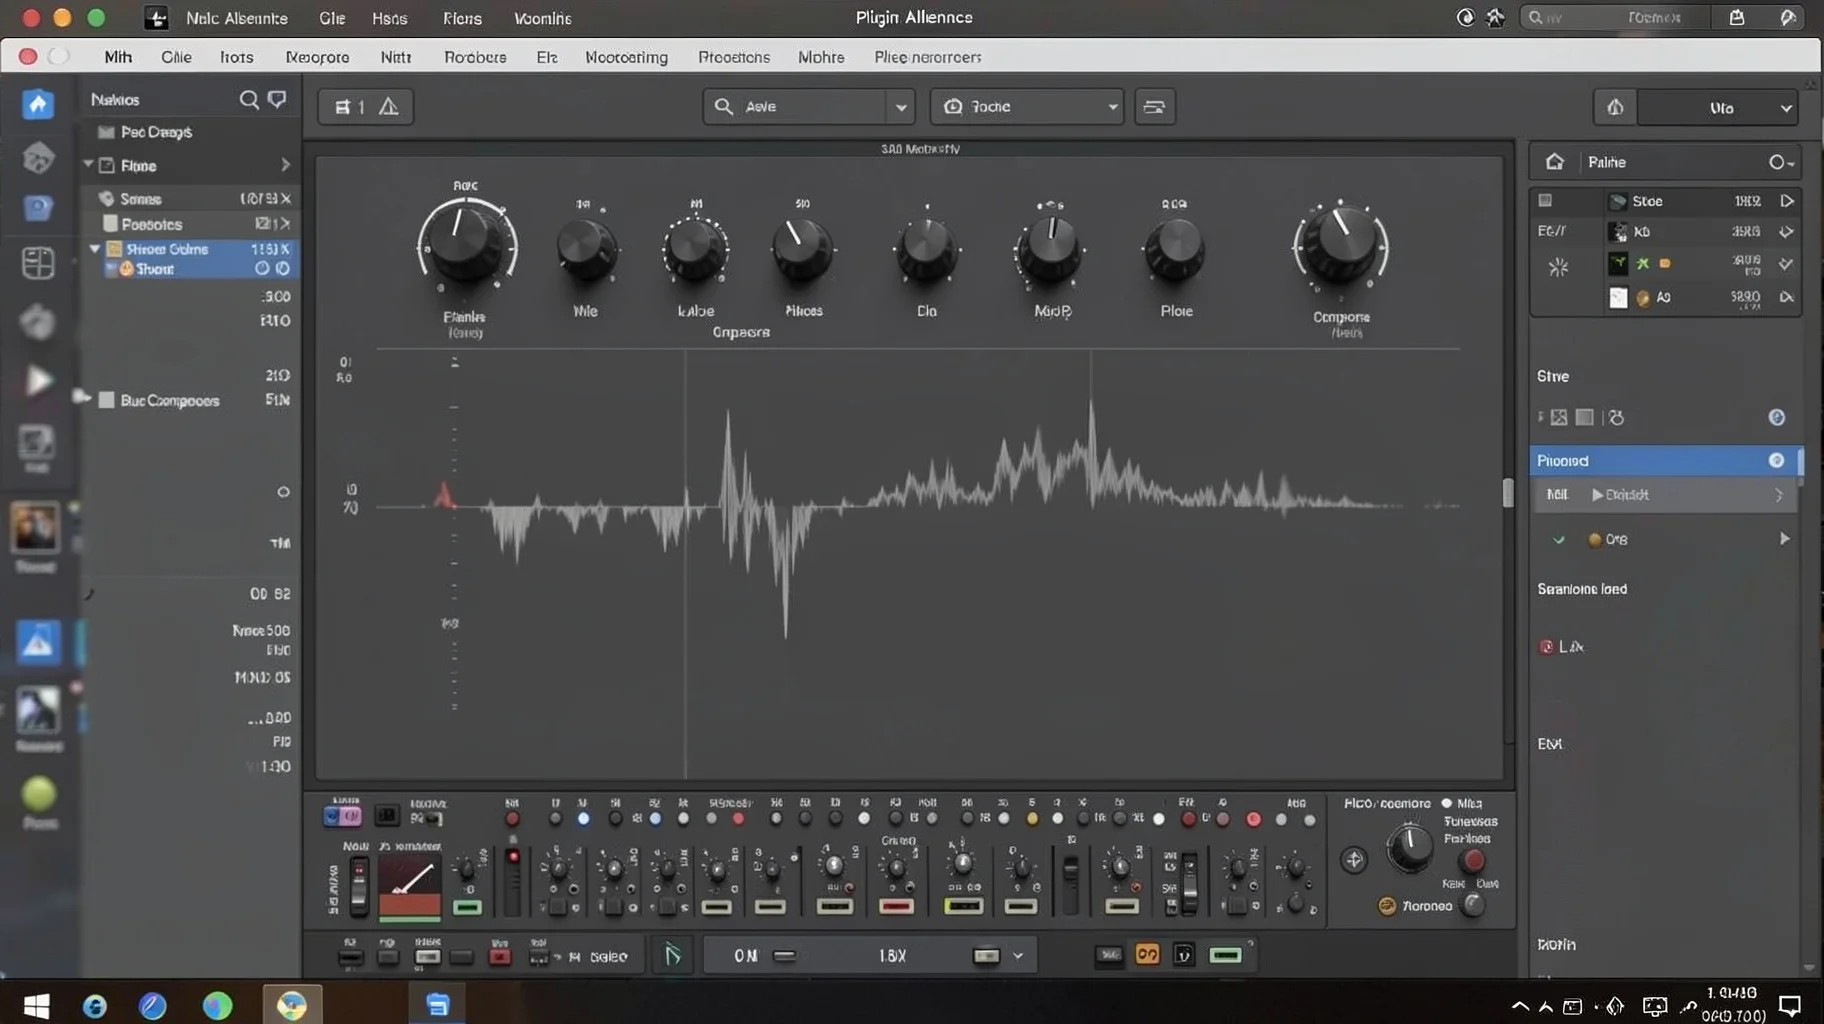Viewport: 1824px width, 1024px height.
Task: Click the arrow icon on the K0 row
Action: pos(1786,232)
